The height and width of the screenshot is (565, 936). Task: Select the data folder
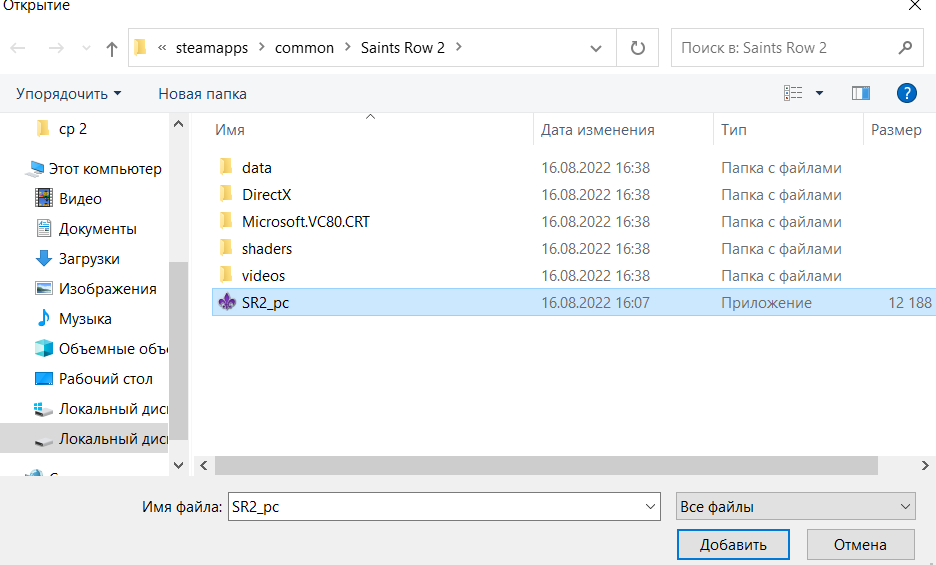point(257,168)
